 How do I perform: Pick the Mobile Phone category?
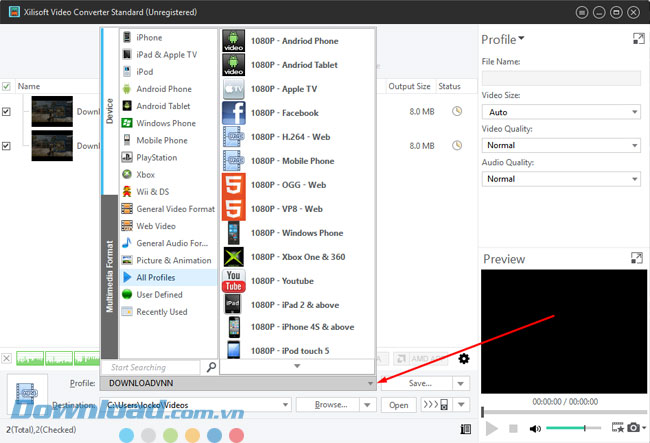[168, 140]
